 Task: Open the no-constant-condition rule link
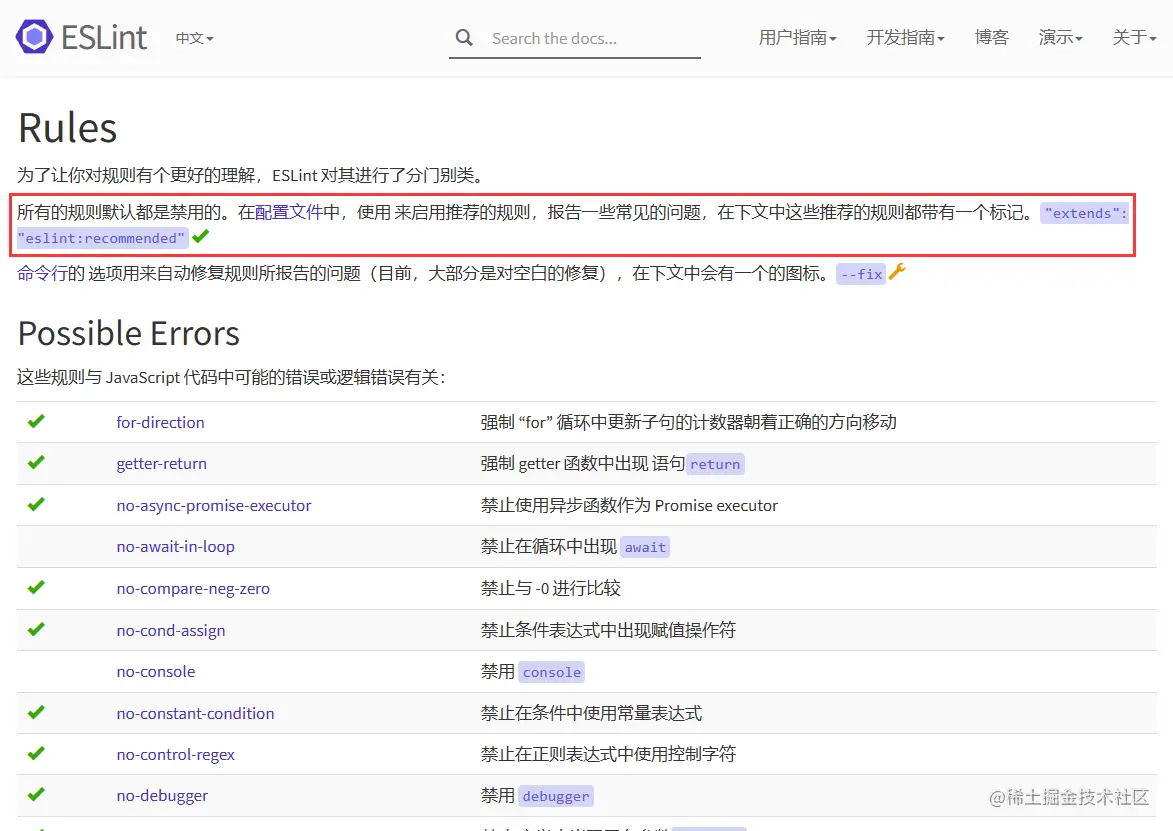195,714
